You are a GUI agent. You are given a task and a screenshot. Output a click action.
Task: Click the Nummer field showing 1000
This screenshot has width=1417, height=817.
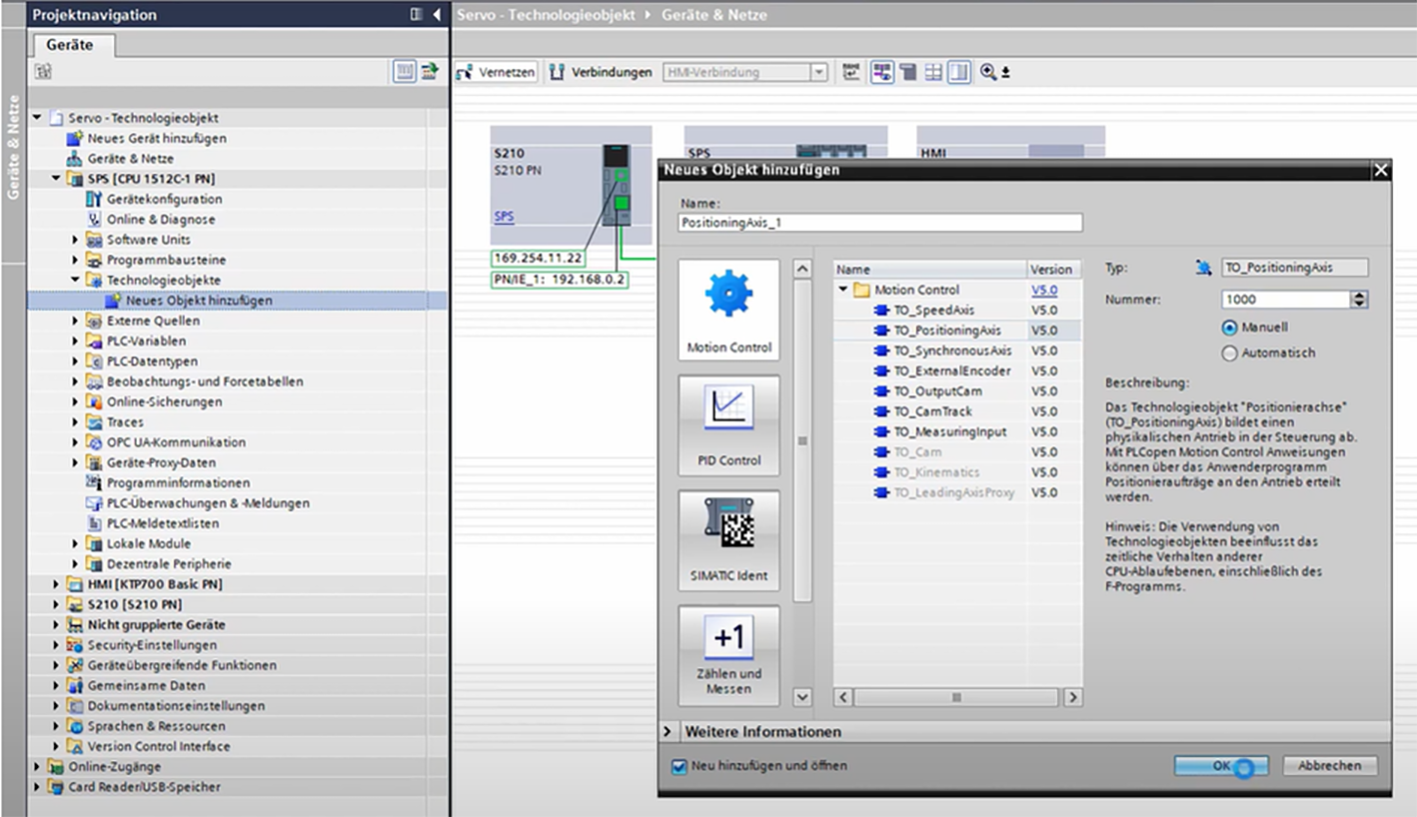point(1286,299)
